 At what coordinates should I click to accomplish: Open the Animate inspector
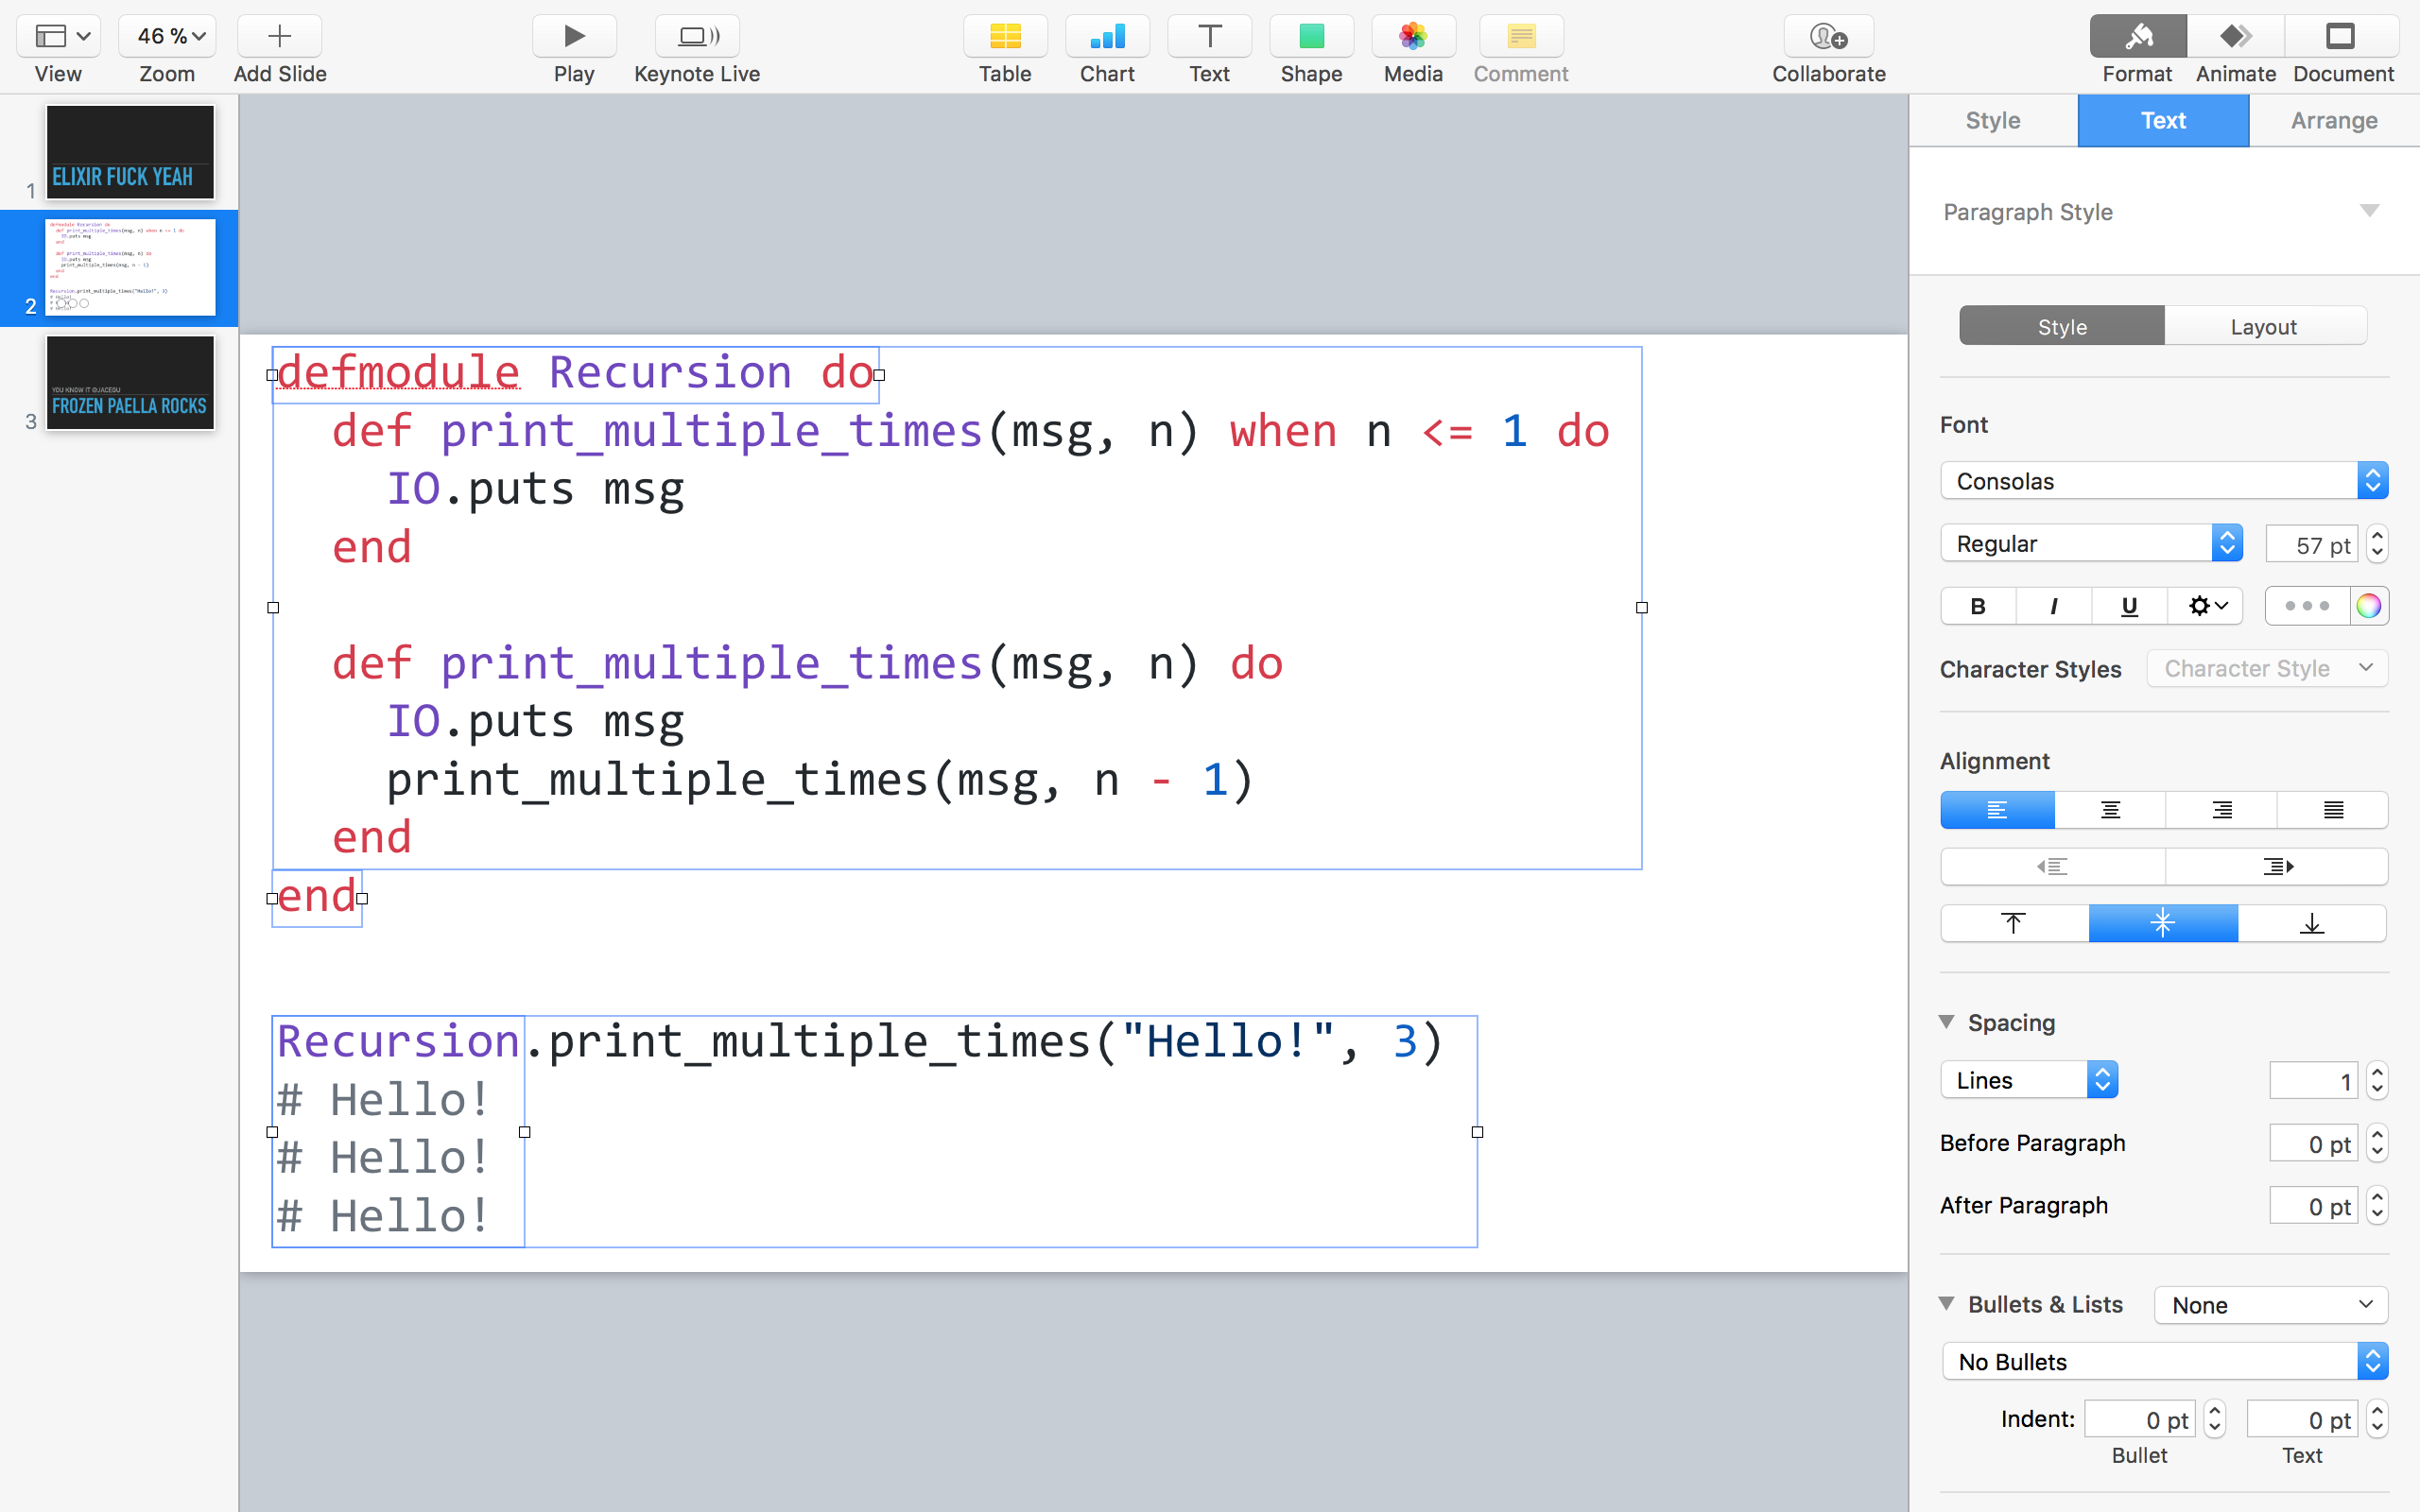coord(2235,37)
